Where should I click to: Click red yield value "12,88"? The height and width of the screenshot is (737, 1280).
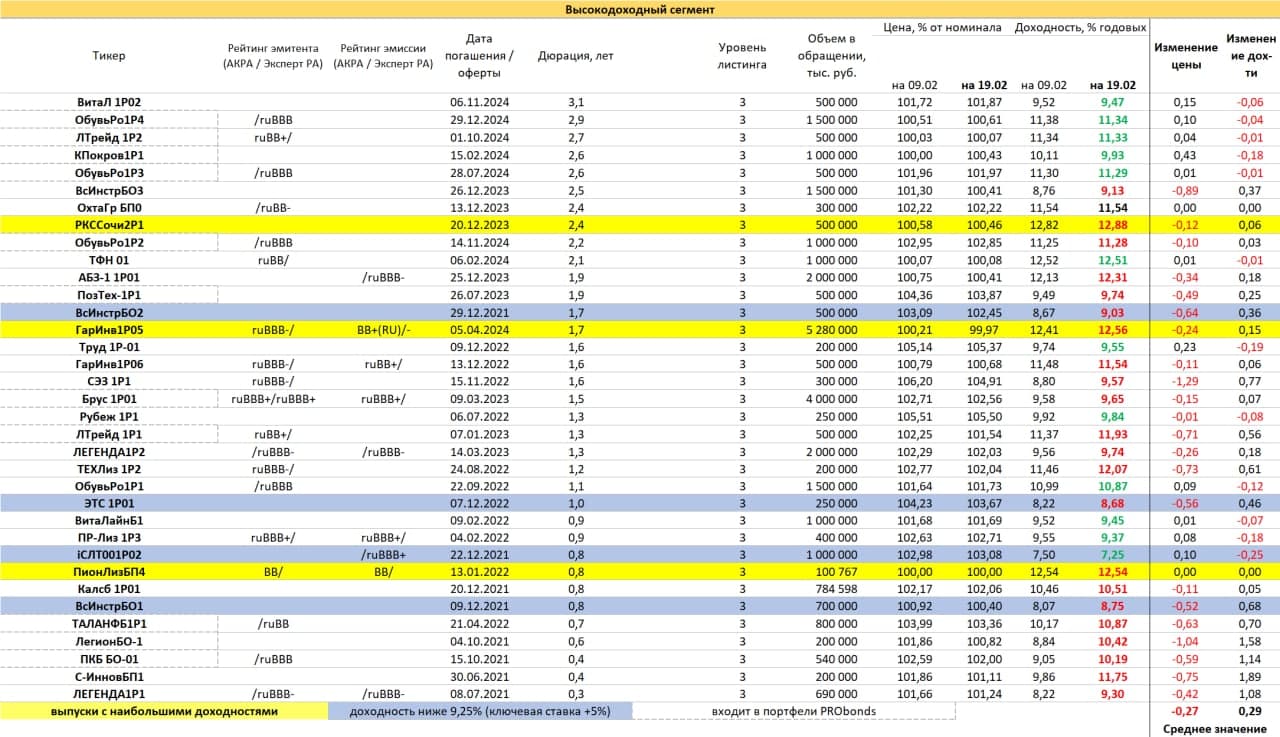(1112, 224)
